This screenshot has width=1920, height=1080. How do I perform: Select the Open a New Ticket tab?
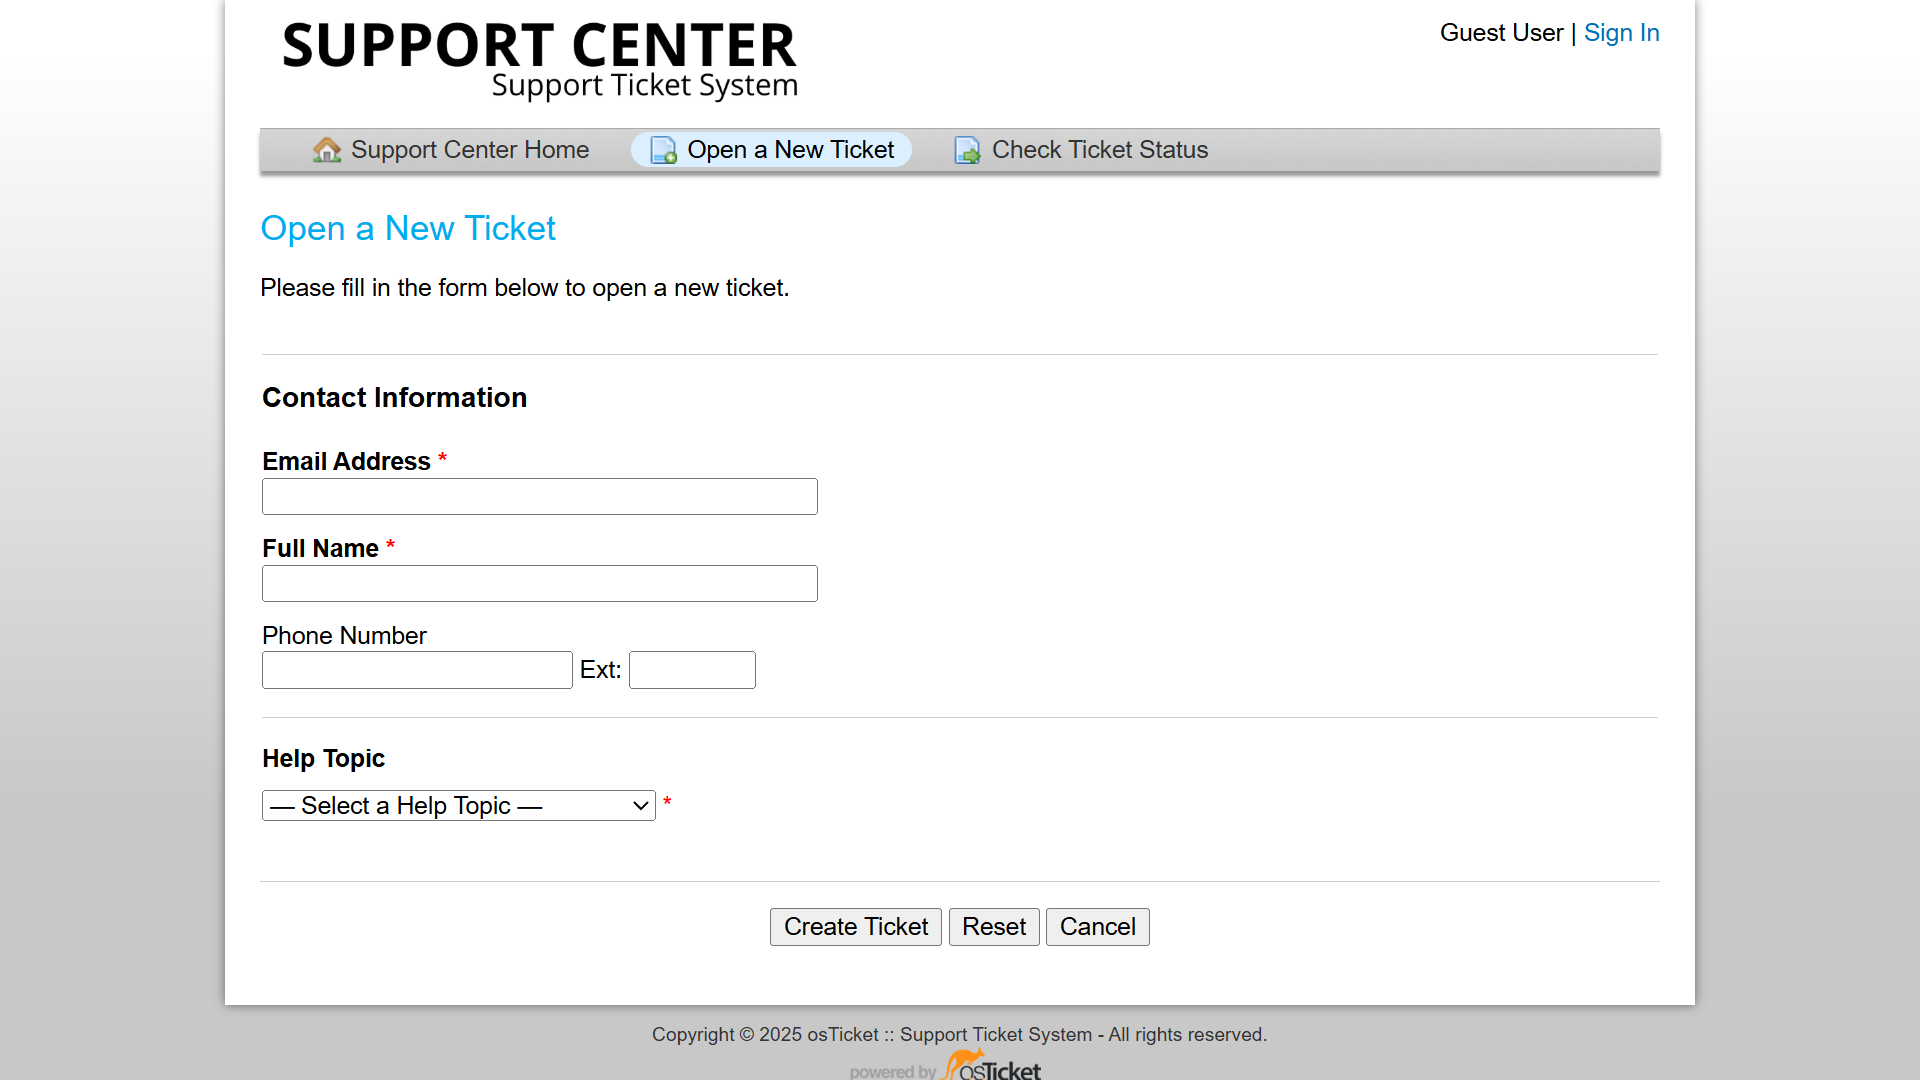pos(771,150)
